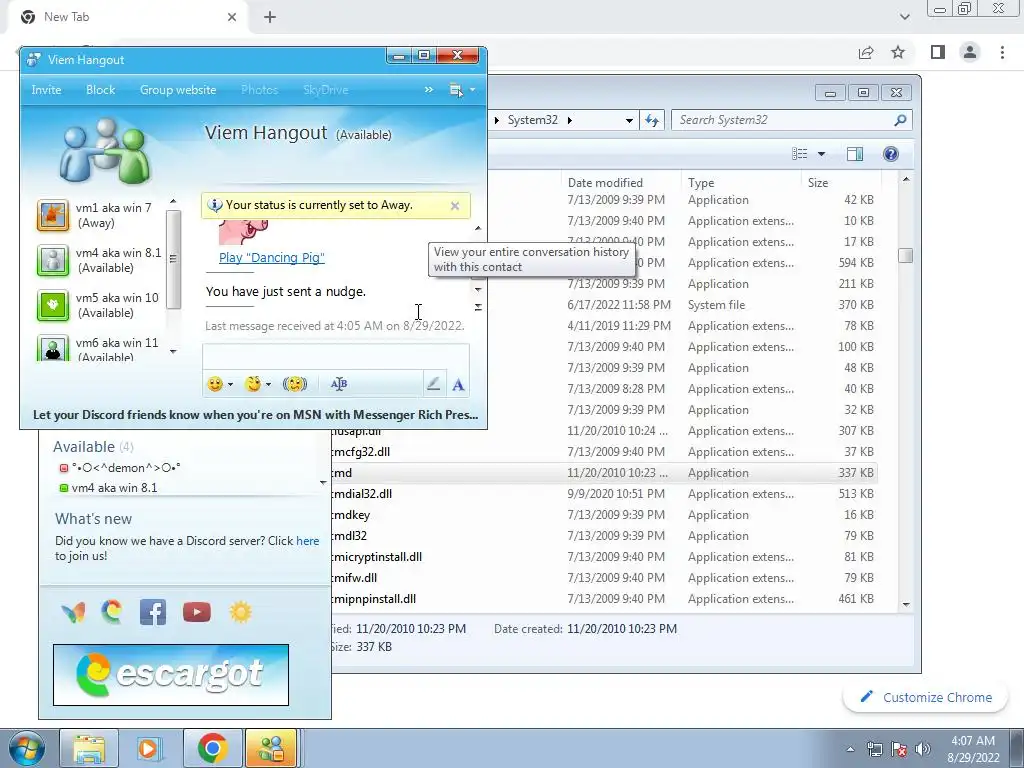Open Windows Media Player taskbar icon

pyautogui.click(x=149, y=748)
